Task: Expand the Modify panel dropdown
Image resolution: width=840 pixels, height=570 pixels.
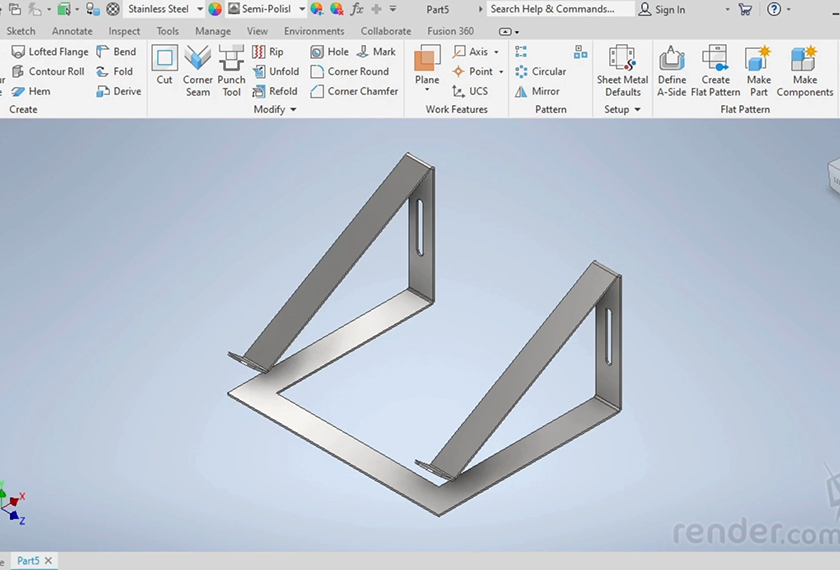Action: click(293, 110)
